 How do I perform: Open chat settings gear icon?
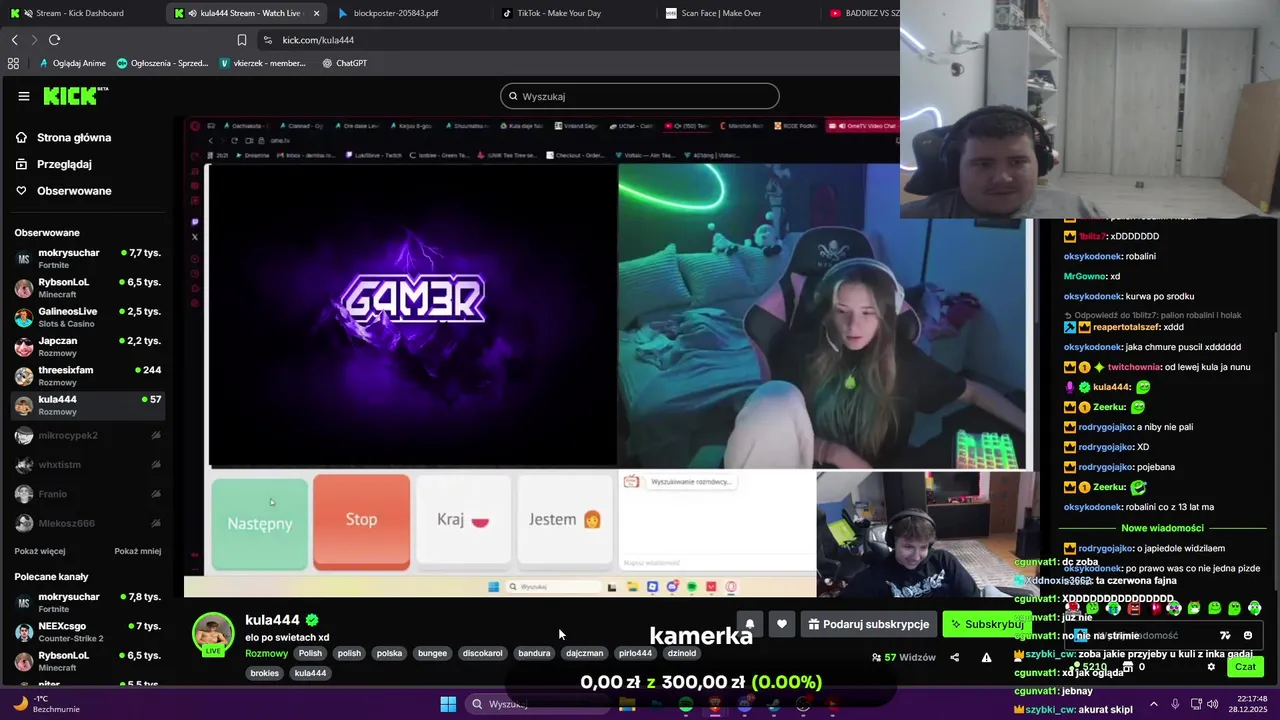(1211, 667)
